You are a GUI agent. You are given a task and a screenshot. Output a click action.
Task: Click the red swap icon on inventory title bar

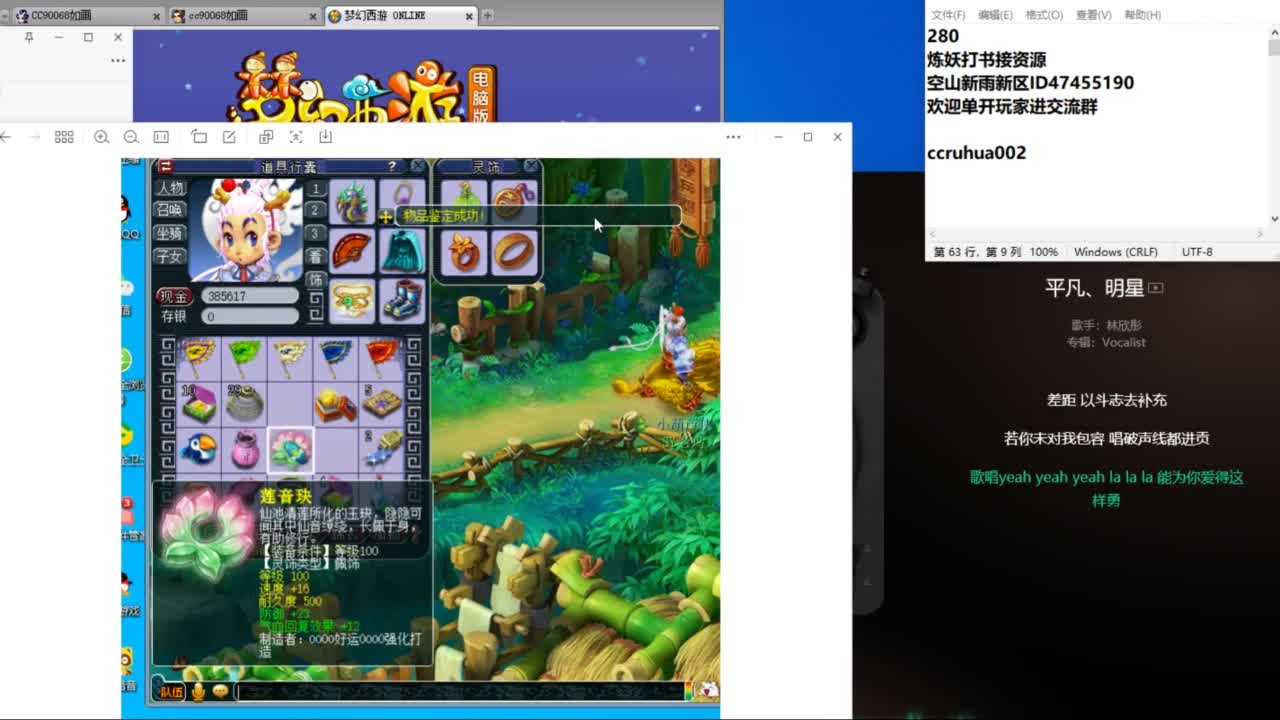(166, 166)
